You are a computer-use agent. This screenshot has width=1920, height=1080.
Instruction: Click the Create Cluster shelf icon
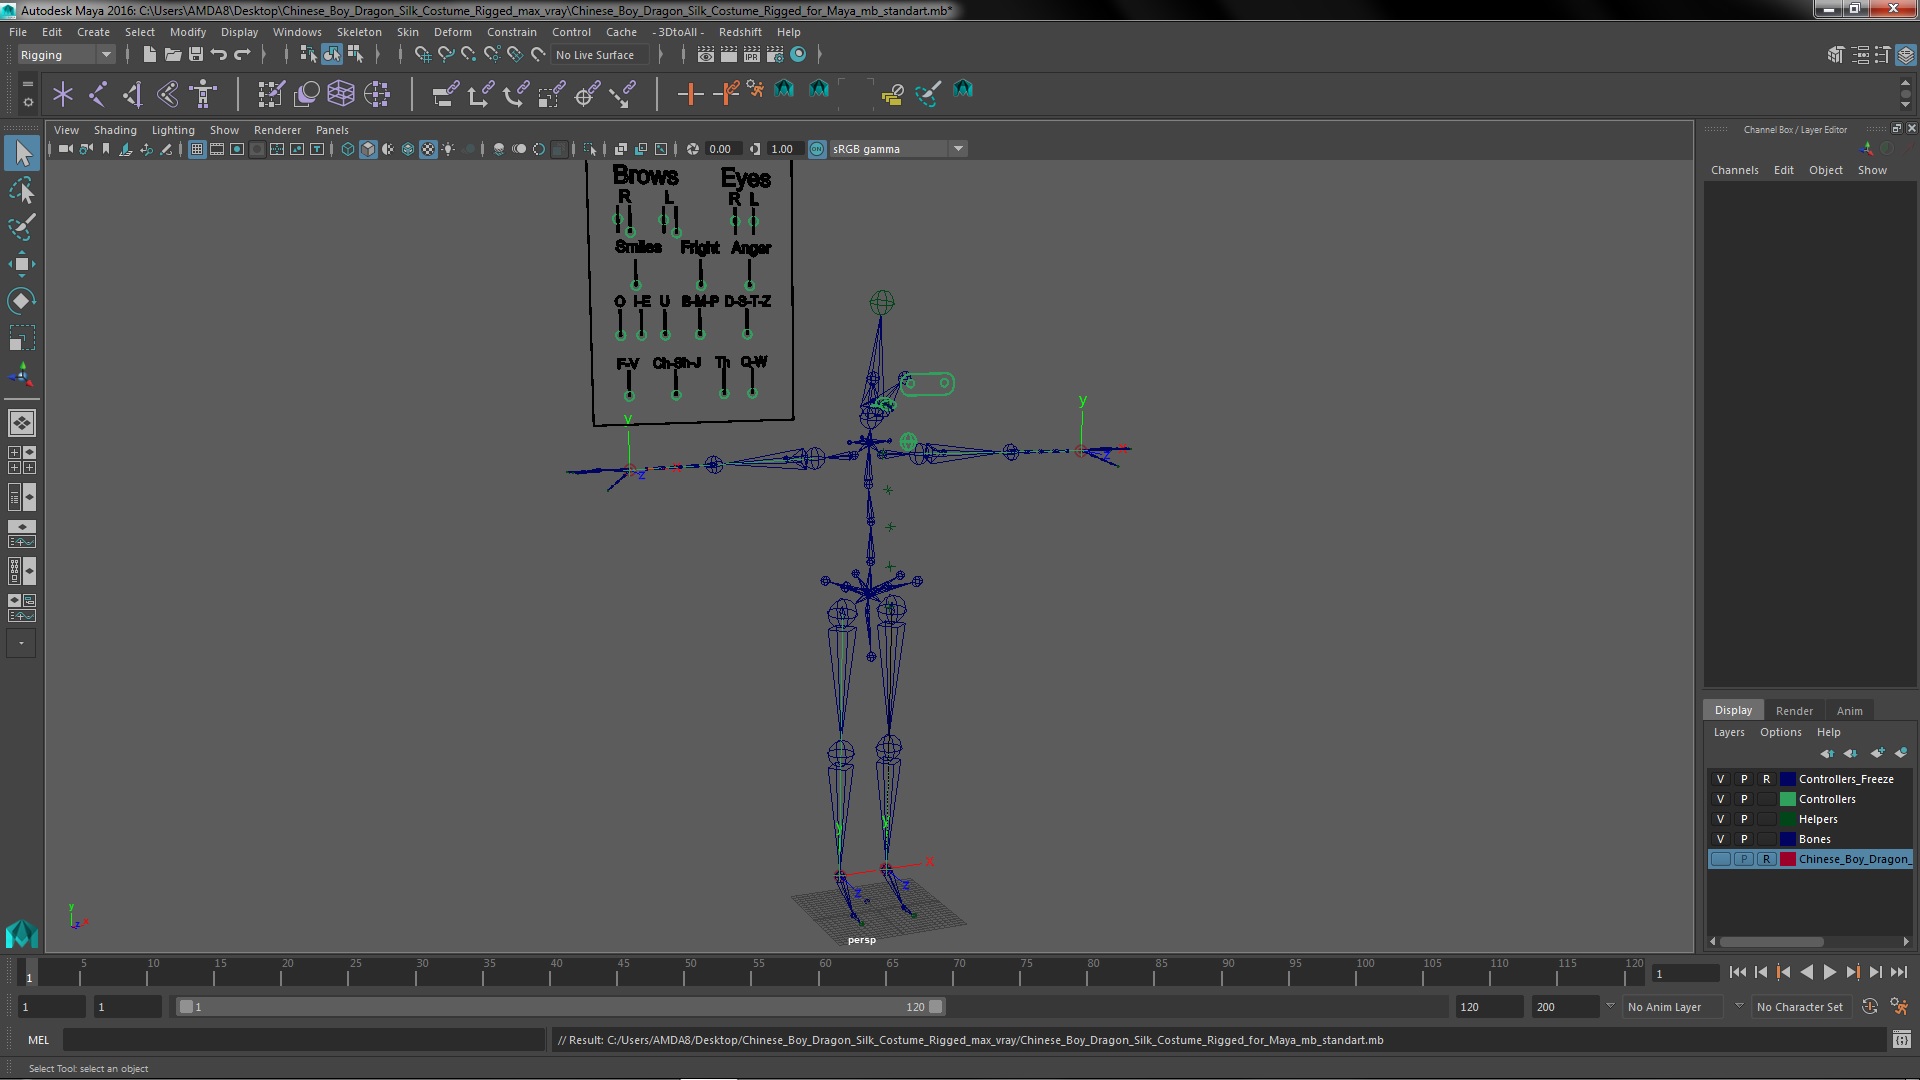377,94
